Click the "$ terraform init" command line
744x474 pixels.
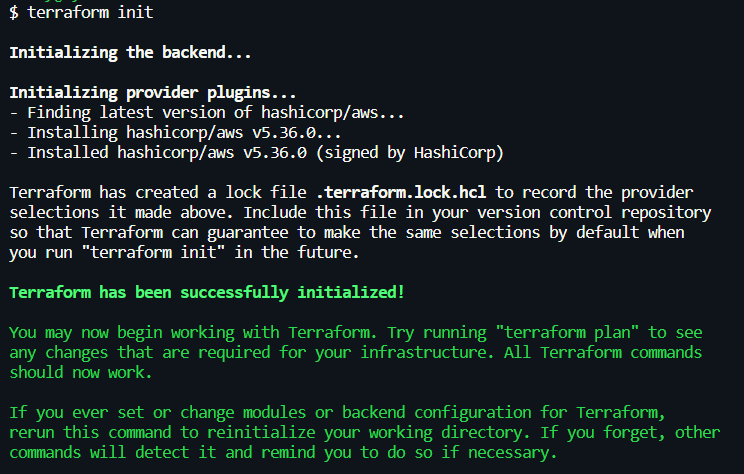click(x=81, y=12)
